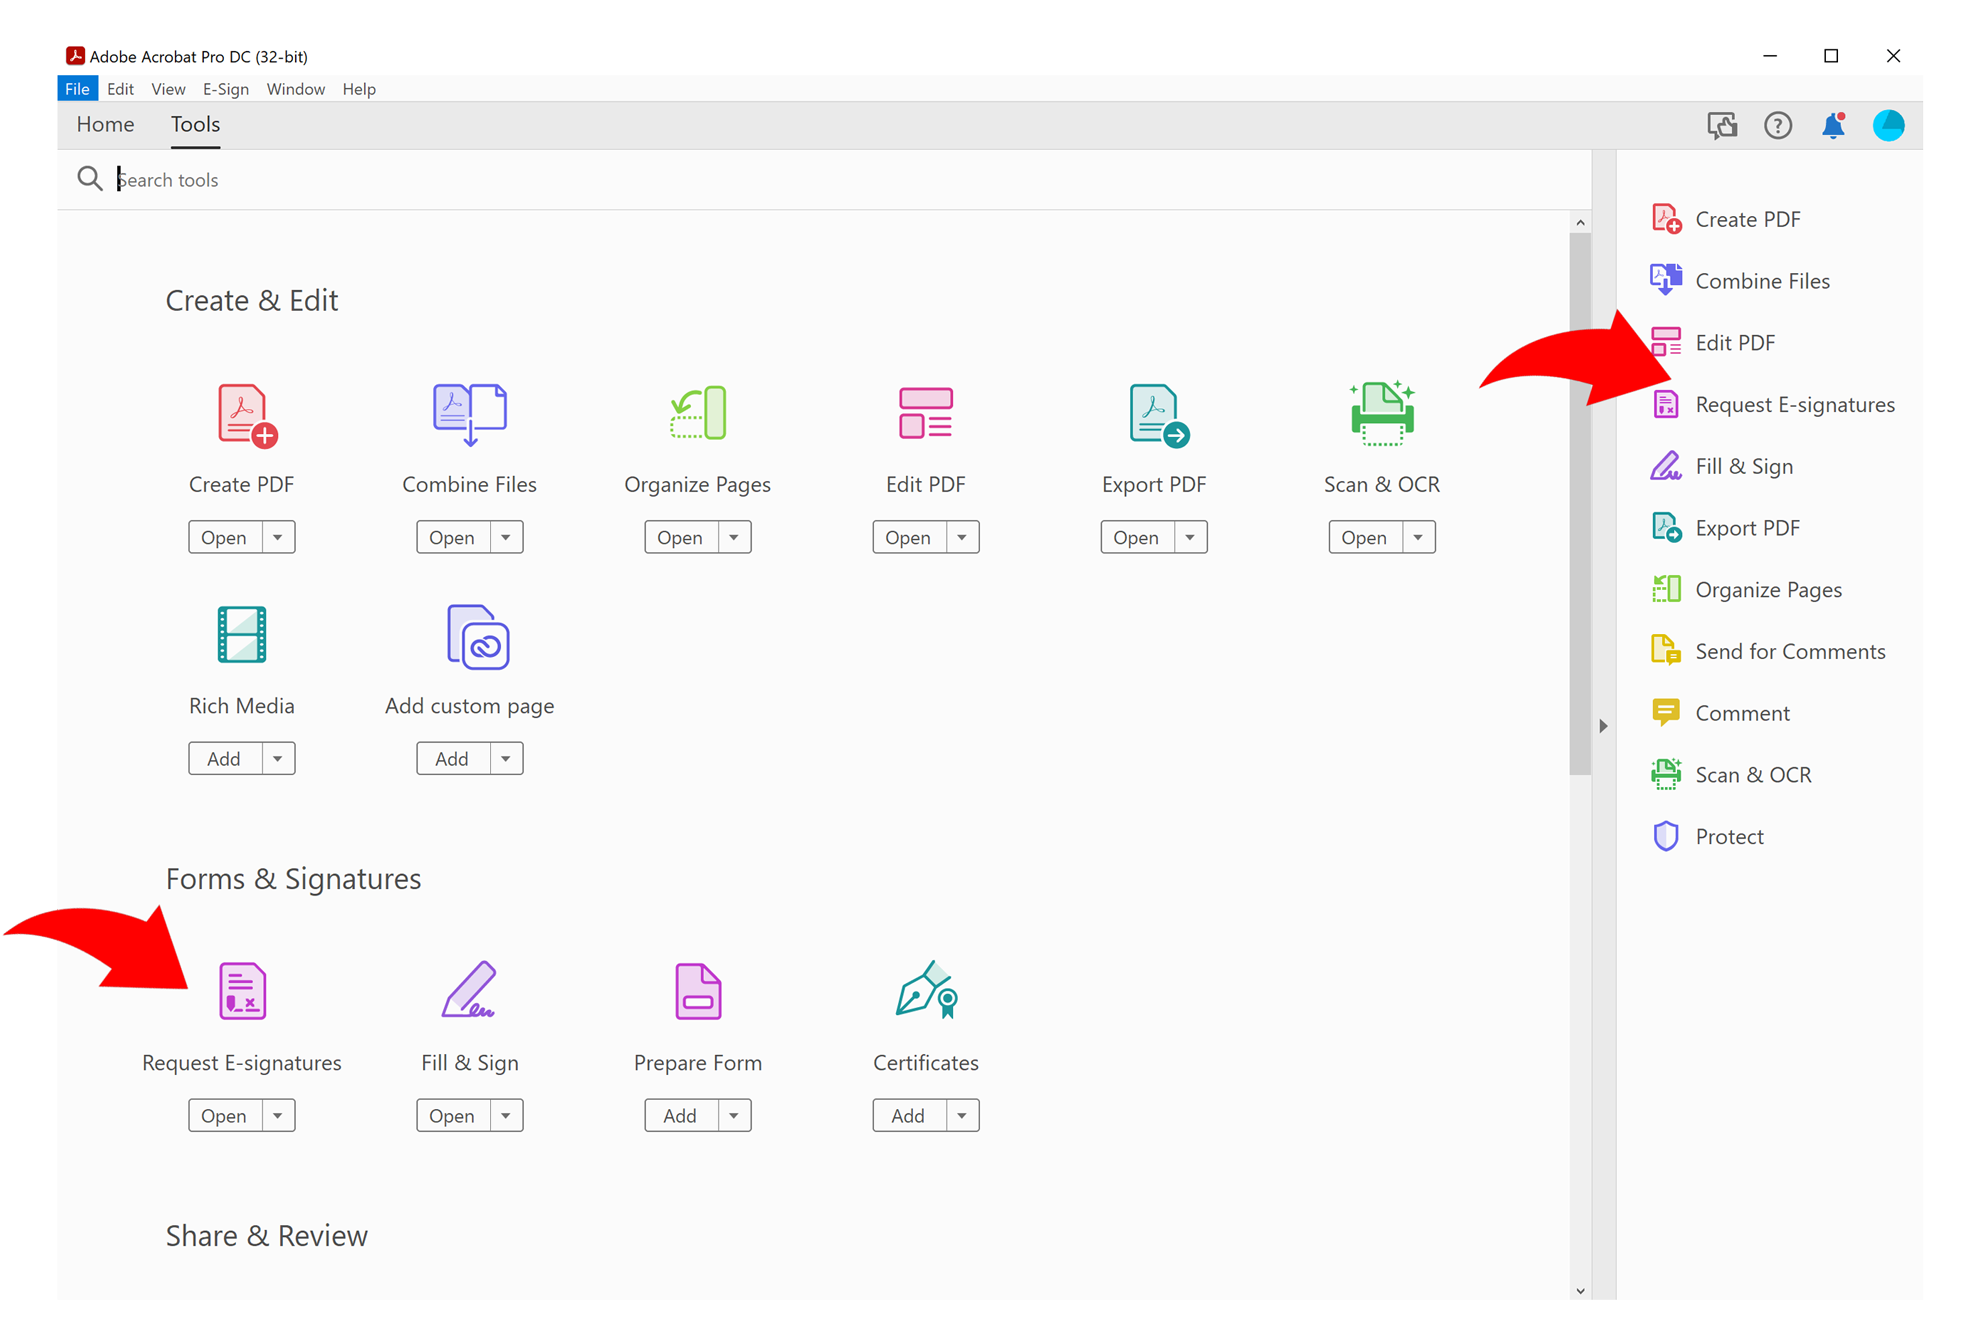
Task: Select the Tools tab
Action: tap(195, 125)
